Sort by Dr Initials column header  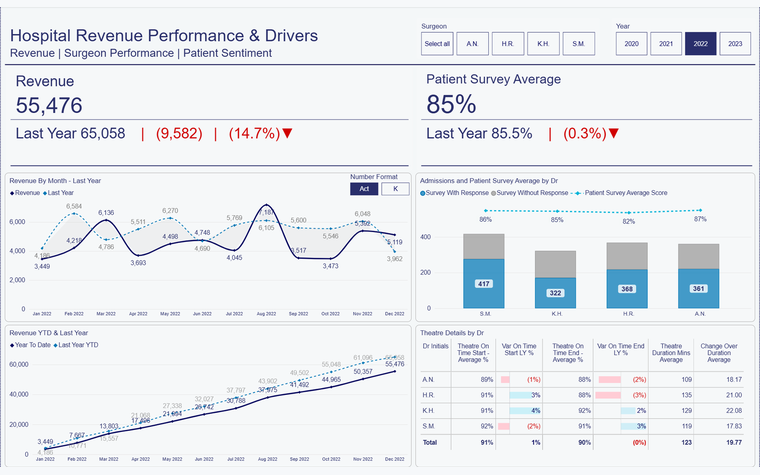[435, 346]
